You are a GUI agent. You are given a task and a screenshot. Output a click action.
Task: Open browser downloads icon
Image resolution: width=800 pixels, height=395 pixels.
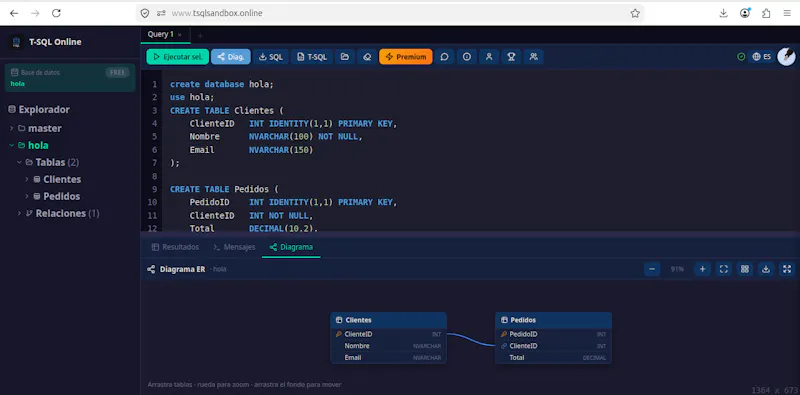pos(723,13)
